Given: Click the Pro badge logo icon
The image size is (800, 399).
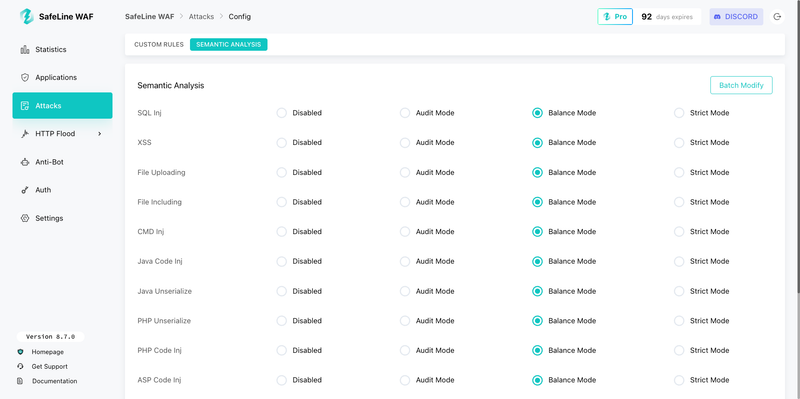Looking at the screenshot, I should point(607,17).
